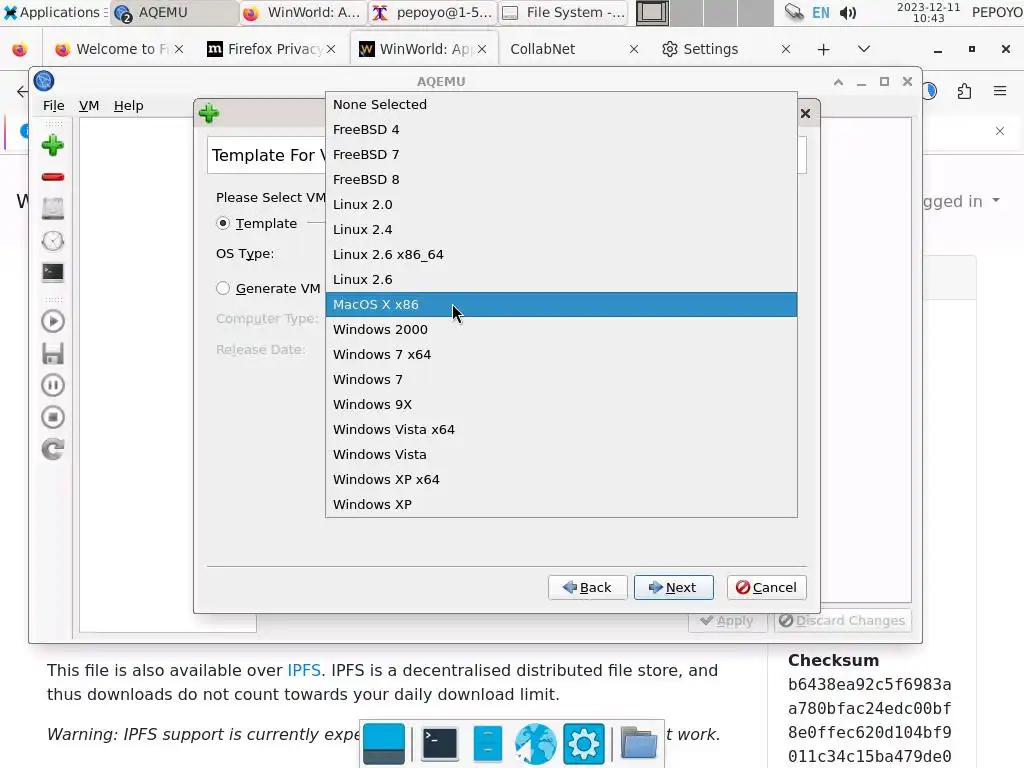
Task: Open the terminal icon in the bottom dock
Action: pos(440,743)
